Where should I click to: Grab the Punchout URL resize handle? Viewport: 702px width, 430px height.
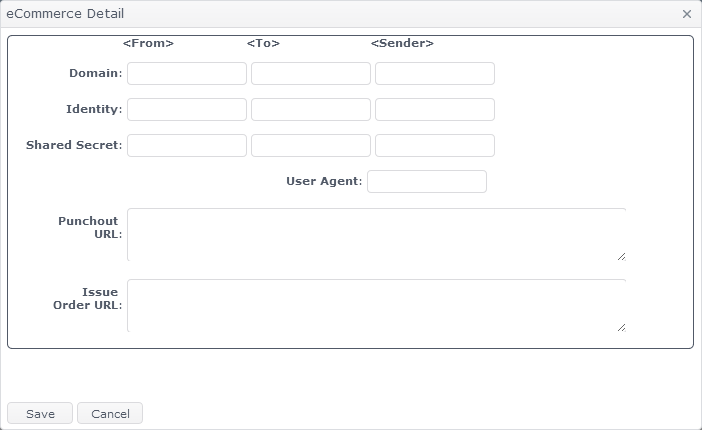(621, 256)
